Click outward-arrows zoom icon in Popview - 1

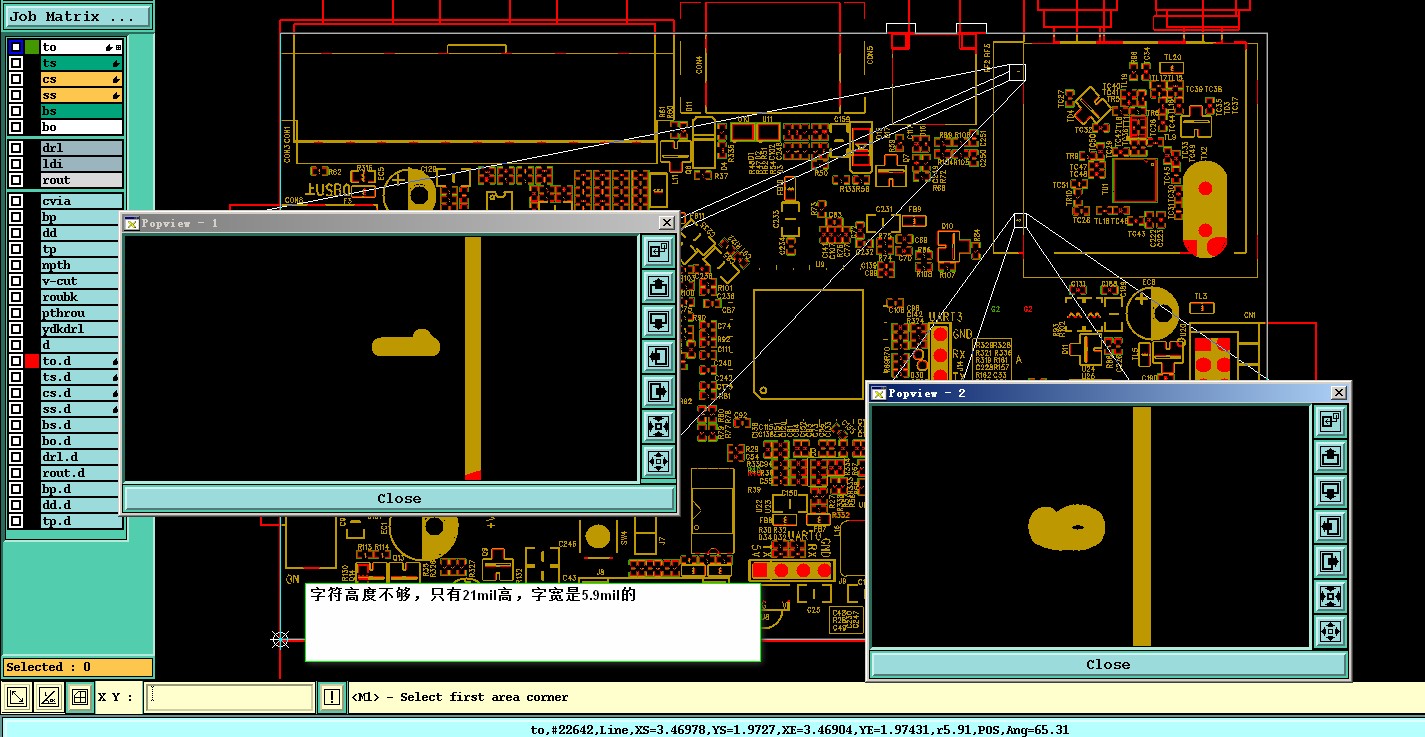[658, 462]
